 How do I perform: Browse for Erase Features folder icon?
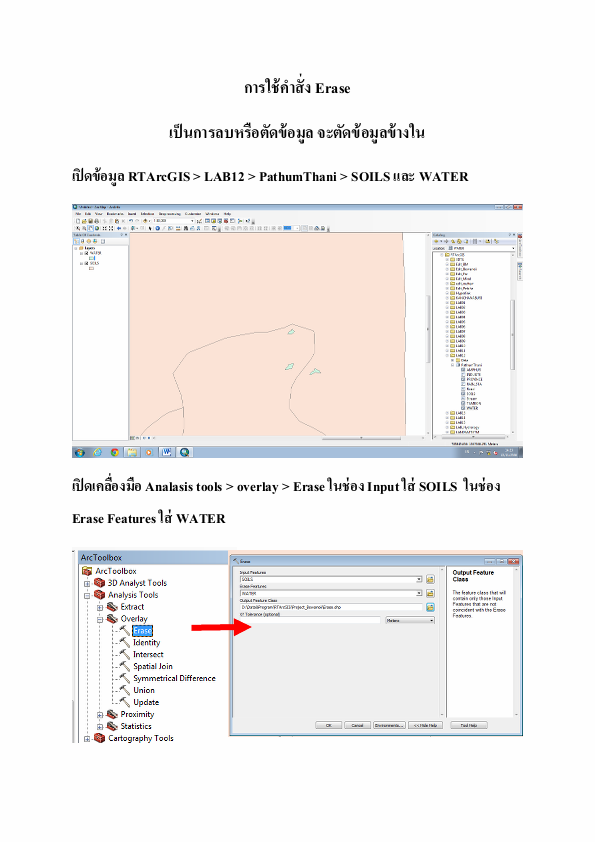coord(430,593)
